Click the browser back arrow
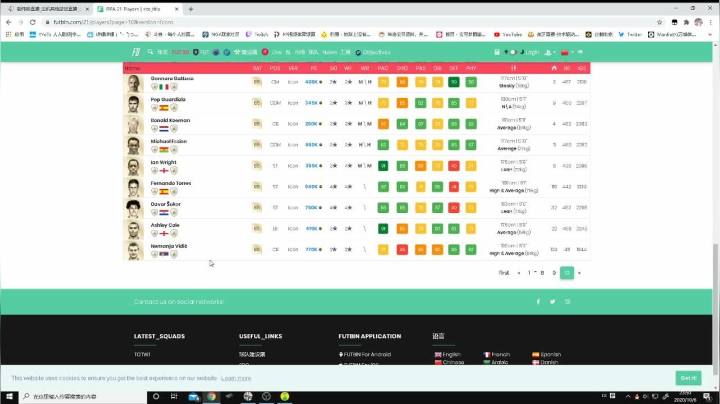 pyautogui.click(x=9, y=22)
